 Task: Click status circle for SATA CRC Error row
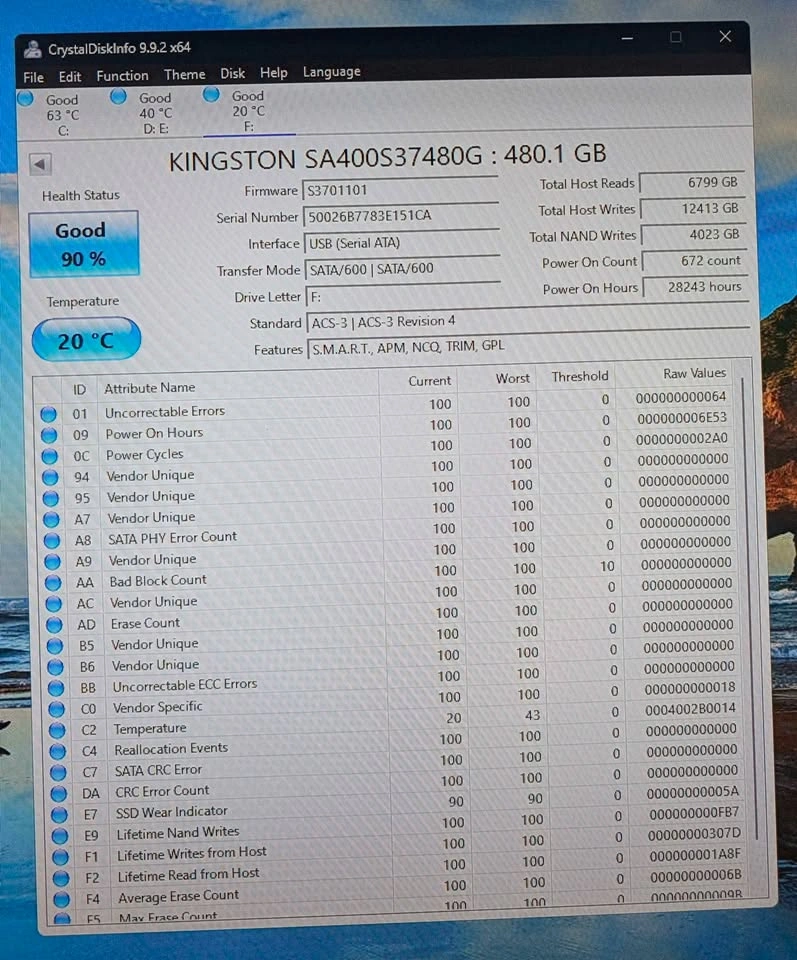(x=58, y=773)
